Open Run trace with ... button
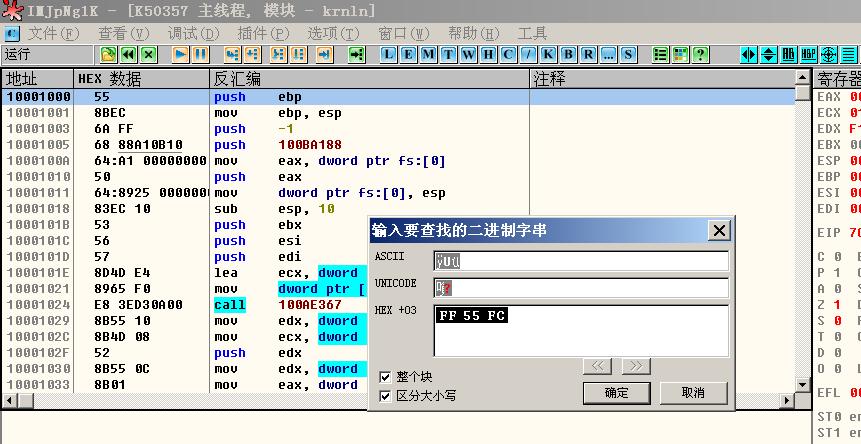This screenshot has height=444, width=861. (608, 54)
